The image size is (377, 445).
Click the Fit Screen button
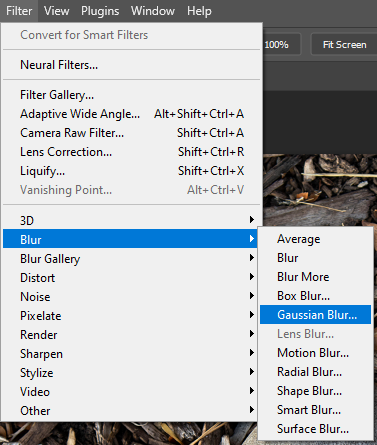[x=344, y=44]
